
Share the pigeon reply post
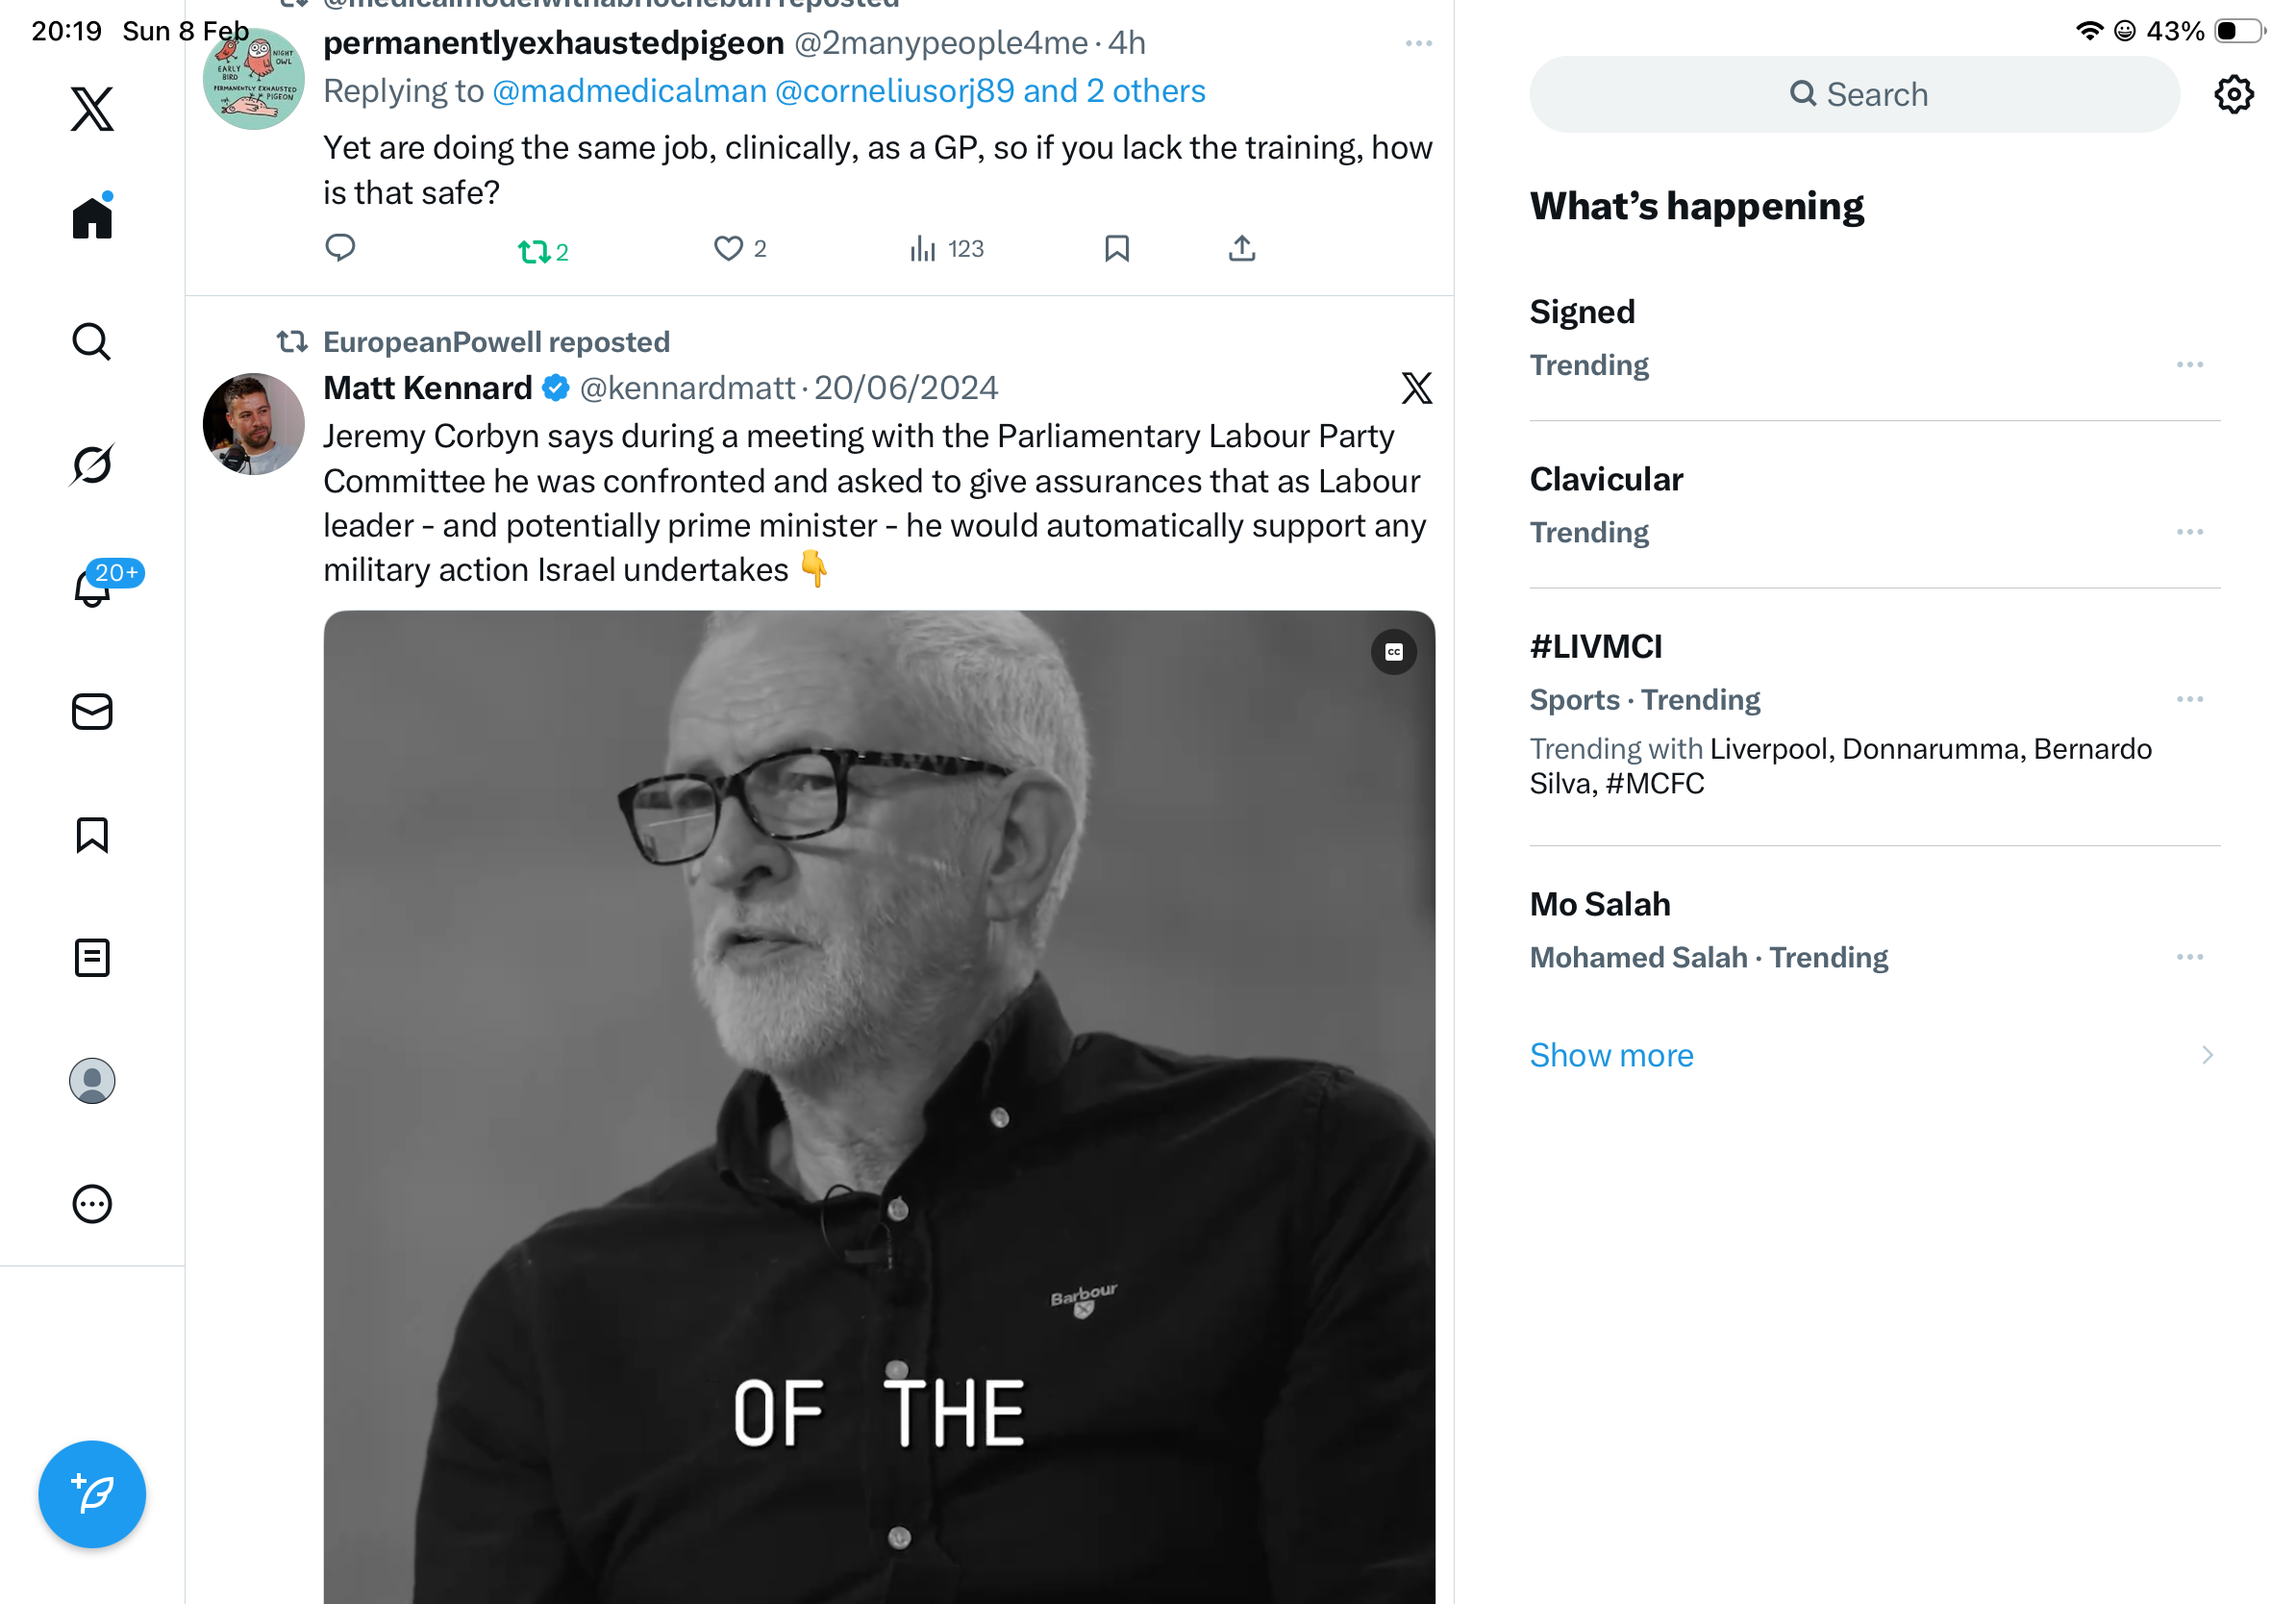(1241, 248)
